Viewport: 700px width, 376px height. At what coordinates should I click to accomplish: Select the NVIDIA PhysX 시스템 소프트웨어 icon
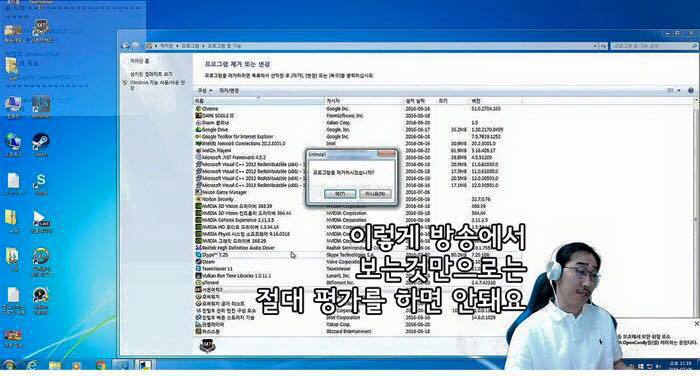coord(199,234)
